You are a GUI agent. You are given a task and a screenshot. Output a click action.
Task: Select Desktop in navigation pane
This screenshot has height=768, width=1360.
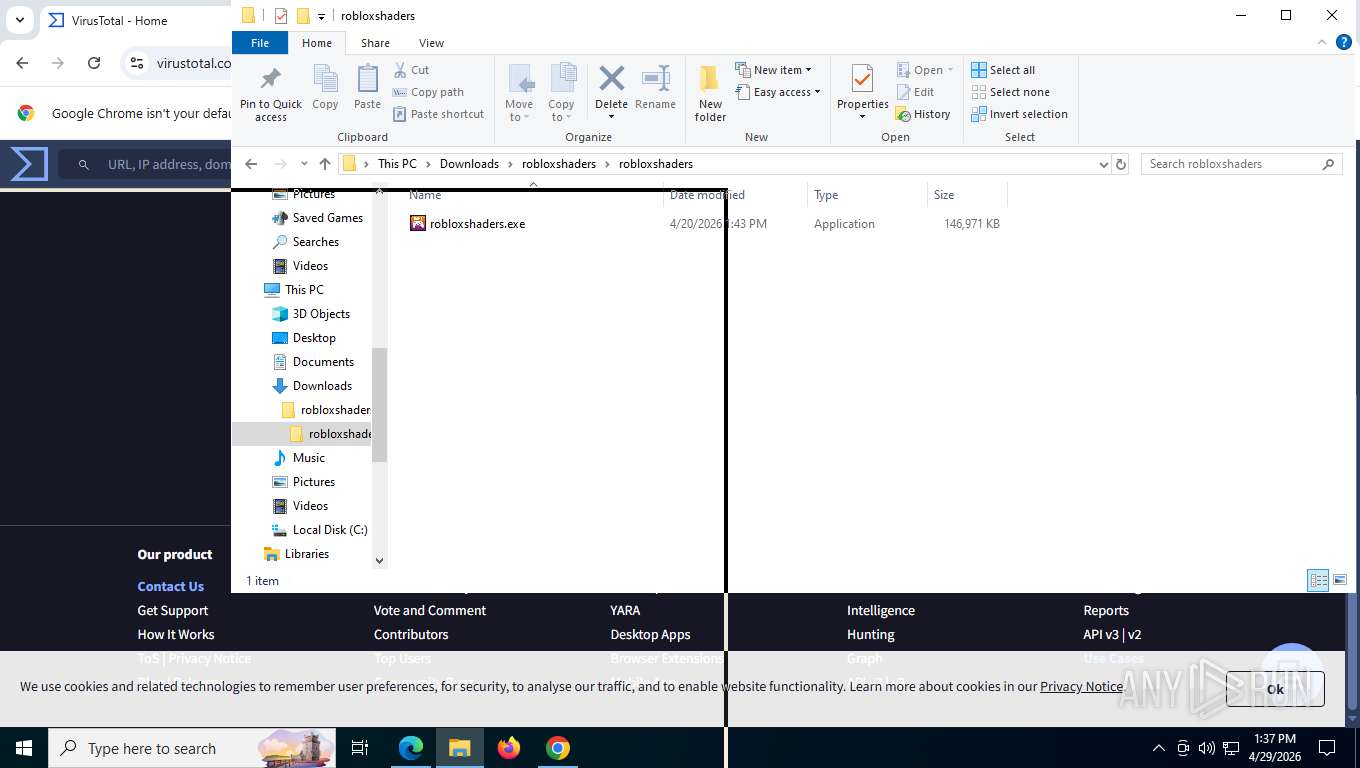(314, 338)
